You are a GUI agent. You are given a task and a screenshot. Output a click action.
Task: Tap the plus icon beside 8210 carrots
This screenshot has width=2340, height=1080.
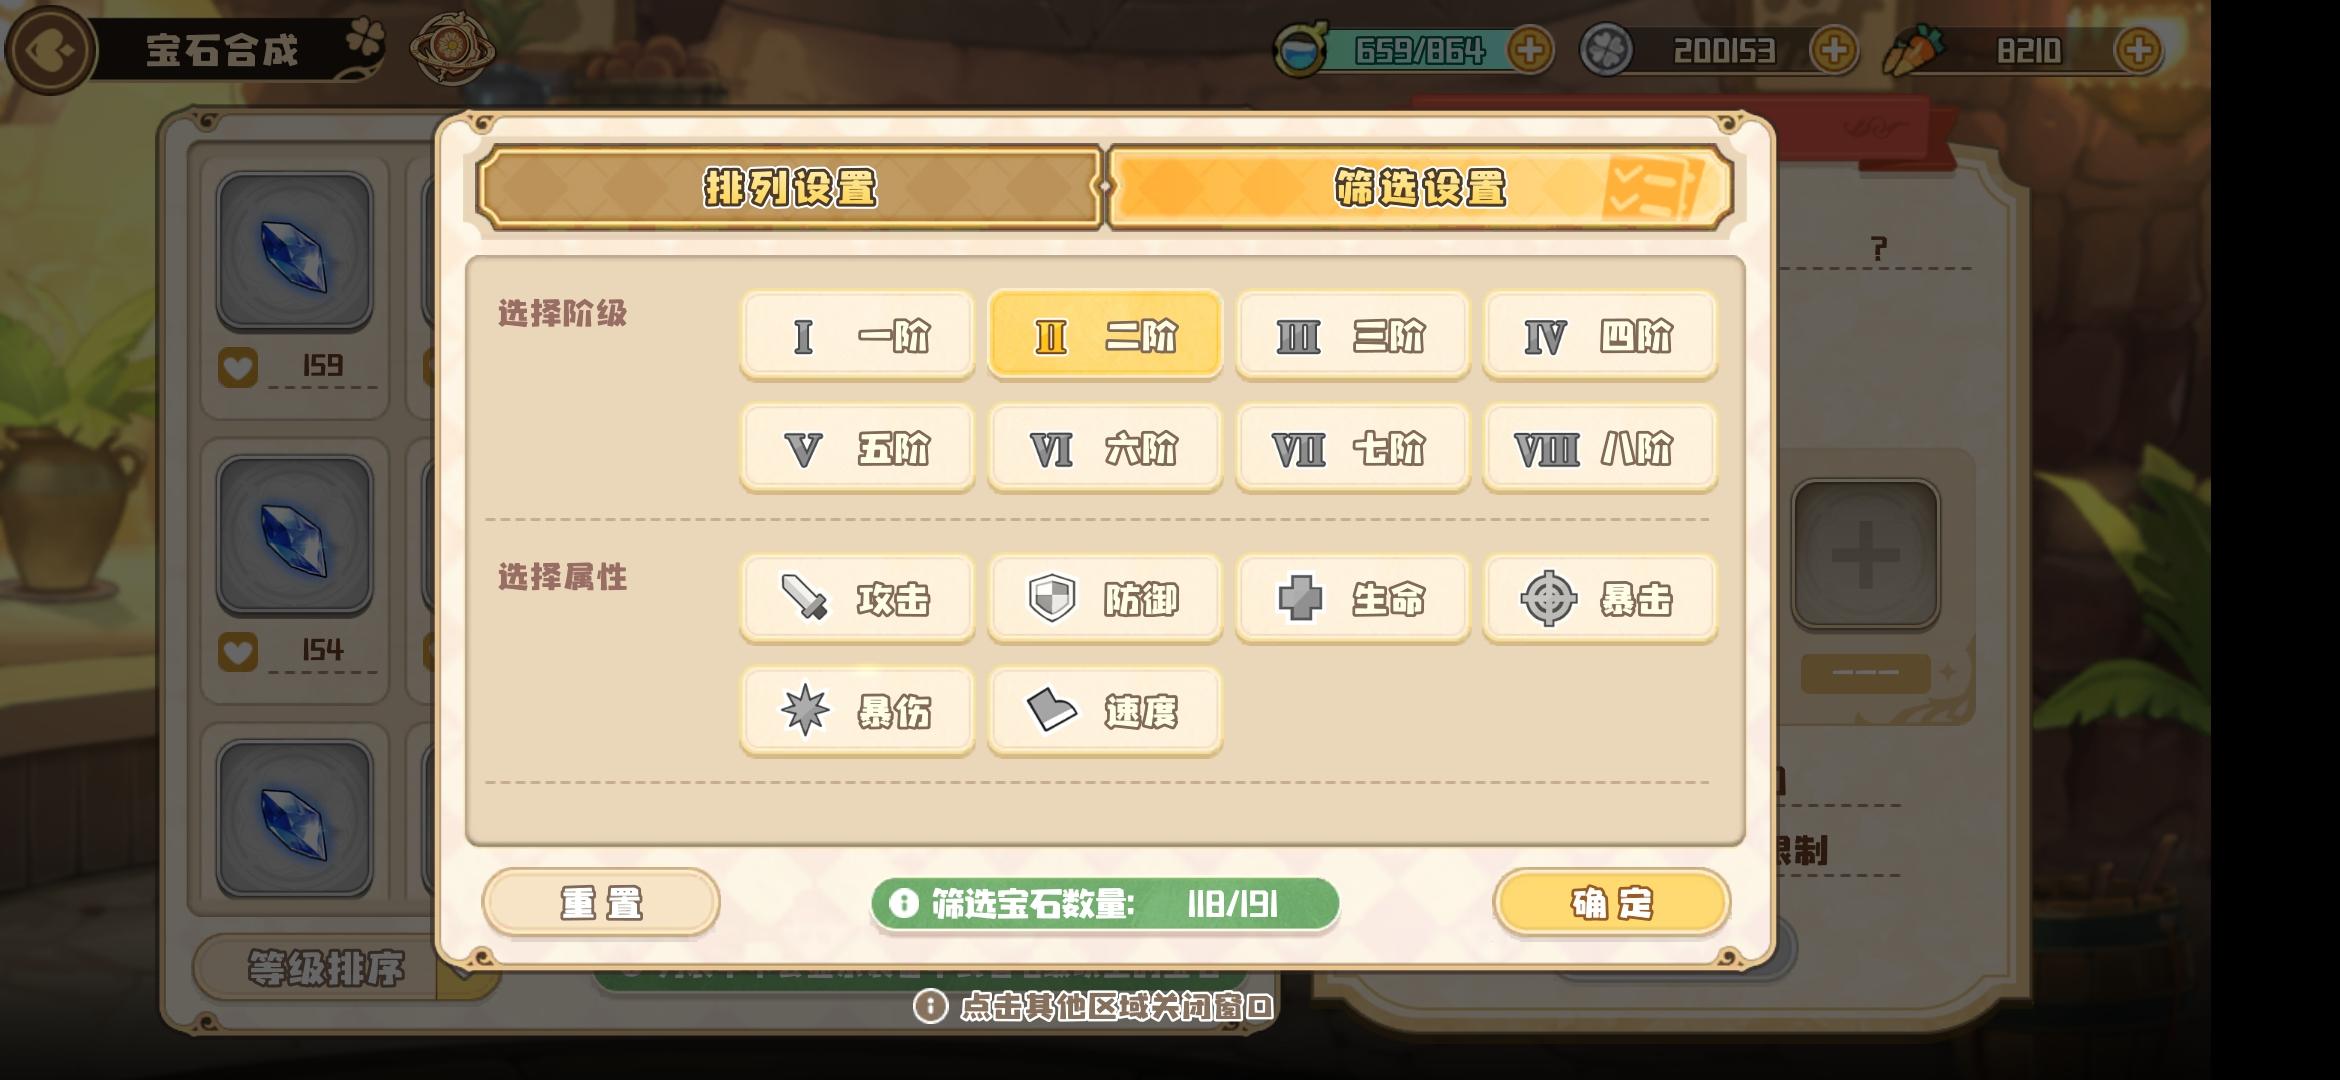pyautogui.click(x=2138, y=50)
